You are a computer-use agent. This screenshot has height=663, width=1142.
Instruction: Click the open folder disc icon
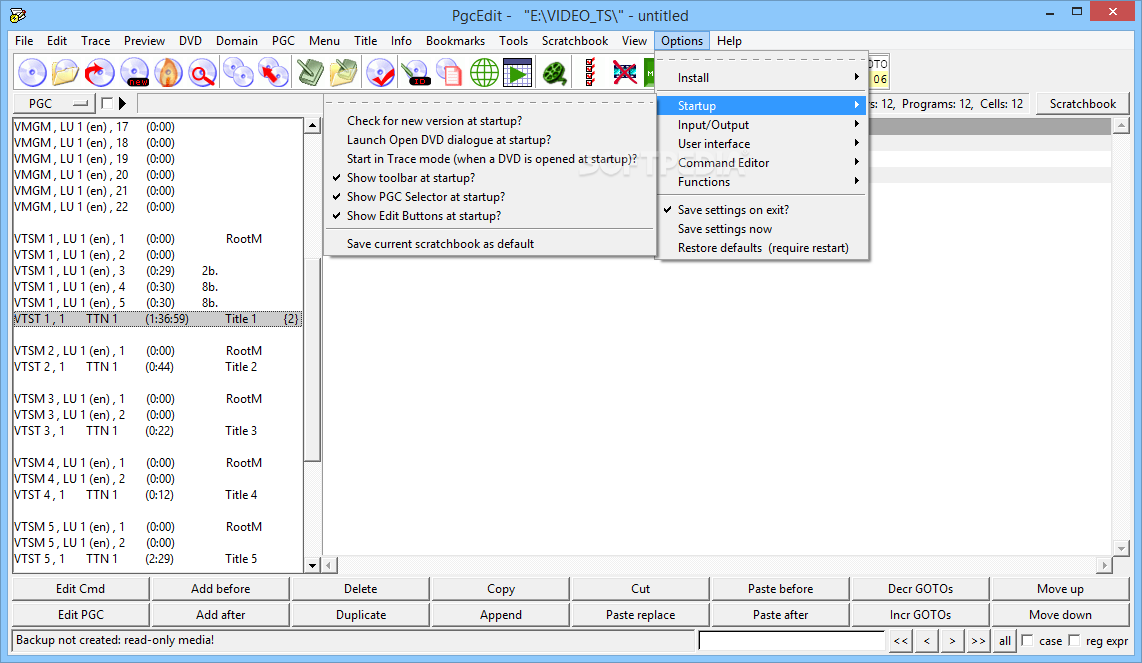[66, 73]
